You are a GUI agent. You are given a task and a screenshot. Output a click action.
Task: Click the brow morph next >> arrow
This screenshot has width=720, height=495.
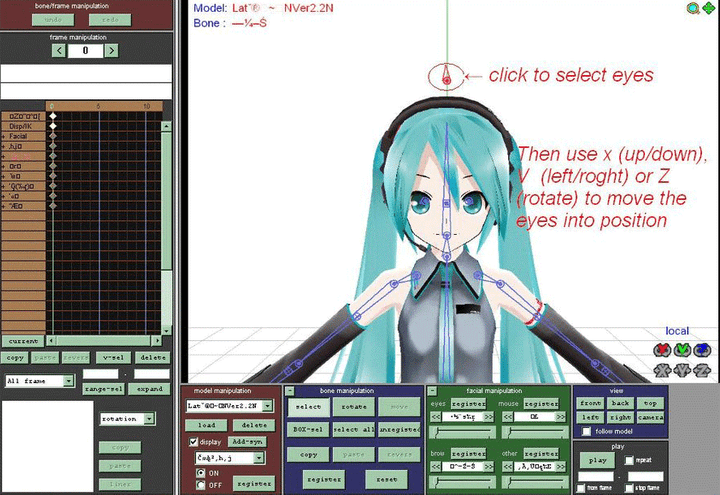[x=489, y=467]
